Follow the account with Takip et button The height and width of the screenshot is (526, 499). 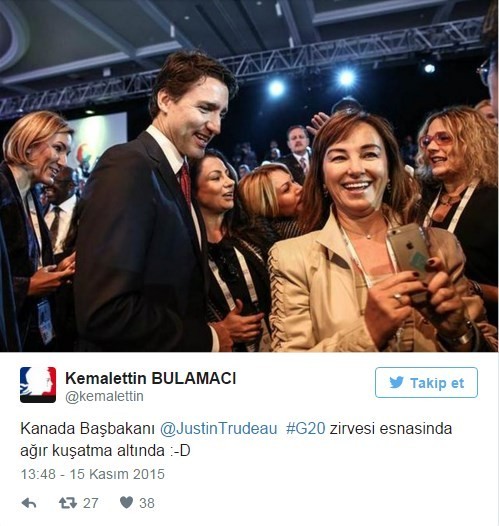(x=426, y=382)
